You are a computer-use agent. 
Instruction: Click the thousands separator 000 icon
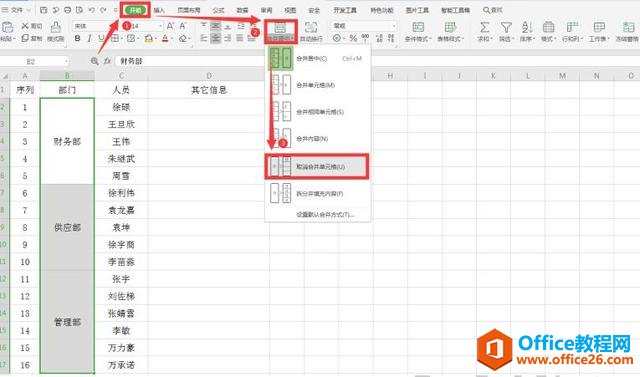click(365, 38)
